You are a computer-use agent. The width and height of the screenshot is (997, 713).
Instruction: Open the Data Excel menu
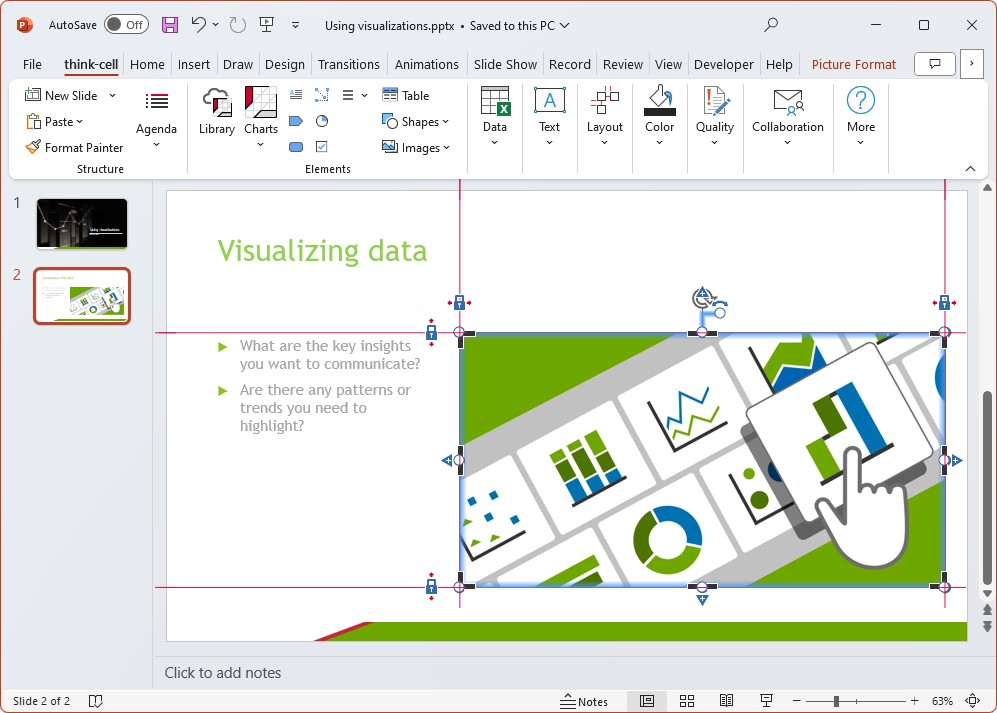495,116
